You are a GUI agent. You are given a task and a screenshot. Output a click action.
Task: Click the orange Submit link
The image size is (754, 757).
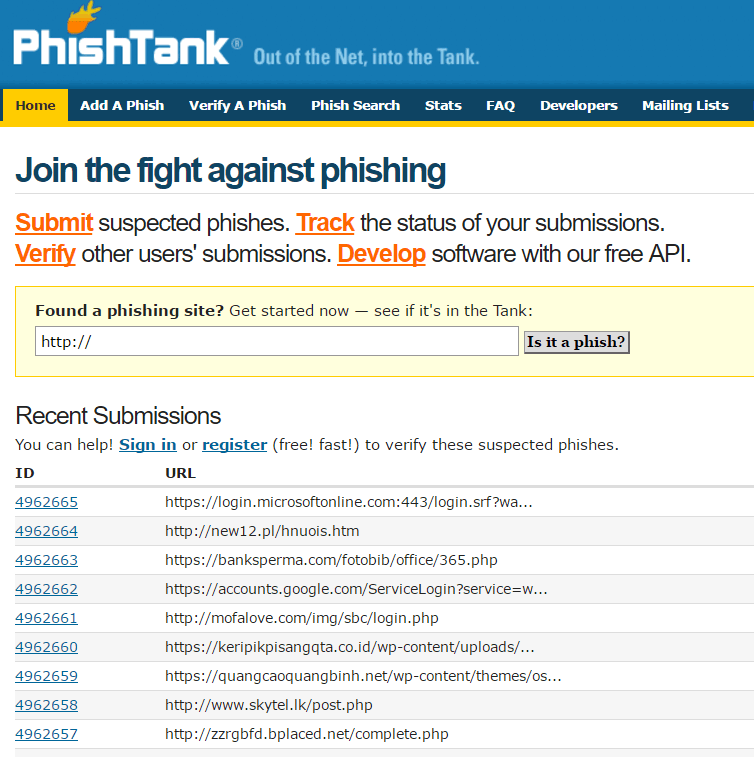54,223
